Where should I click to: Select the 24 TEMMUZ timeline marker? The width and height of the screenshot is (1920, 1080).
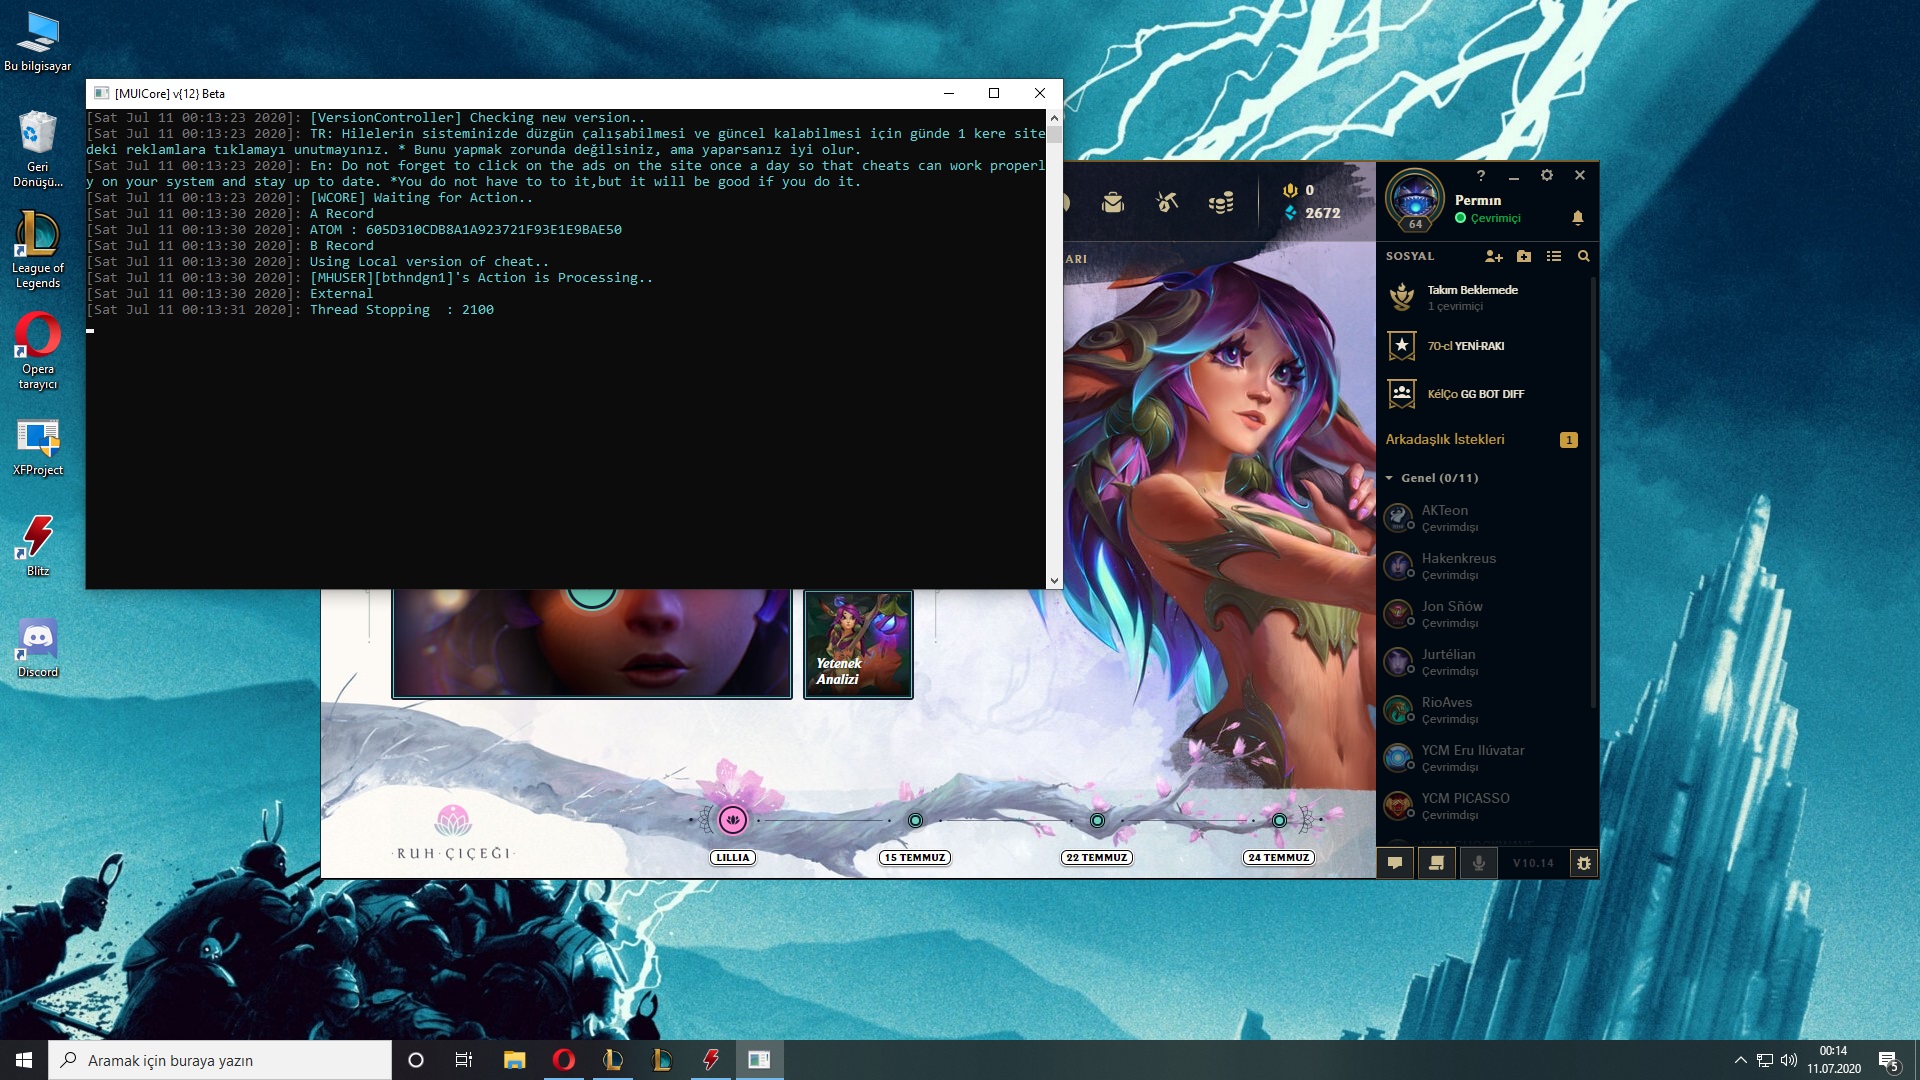1279,821
